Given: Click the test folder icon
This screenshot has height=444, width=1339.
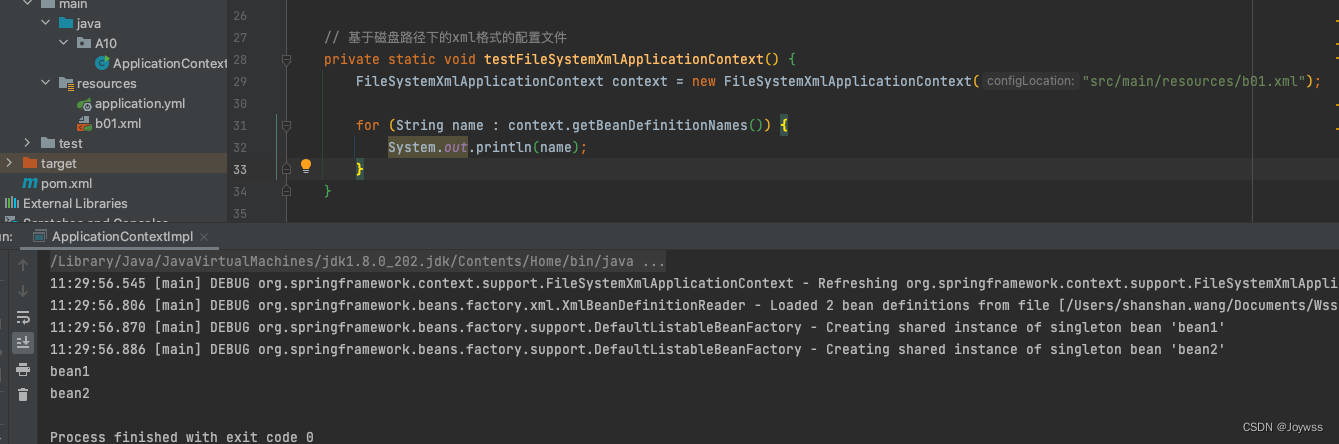Looking at the screenshot, I should click(48, 143).
